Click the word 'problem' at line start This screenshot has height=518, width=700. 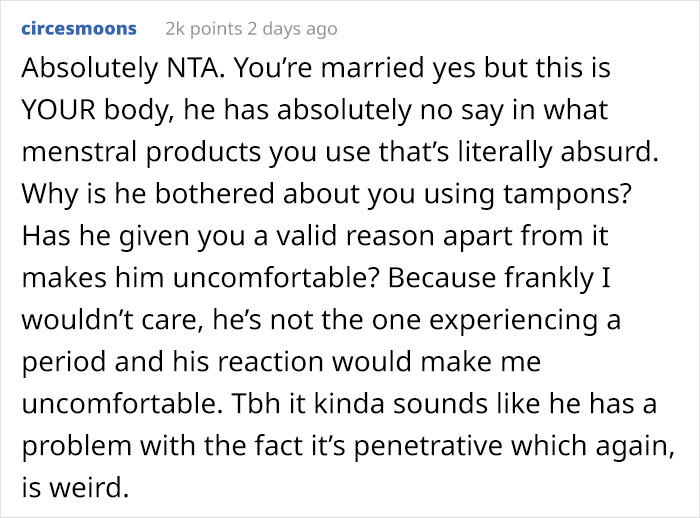(76, 447)
